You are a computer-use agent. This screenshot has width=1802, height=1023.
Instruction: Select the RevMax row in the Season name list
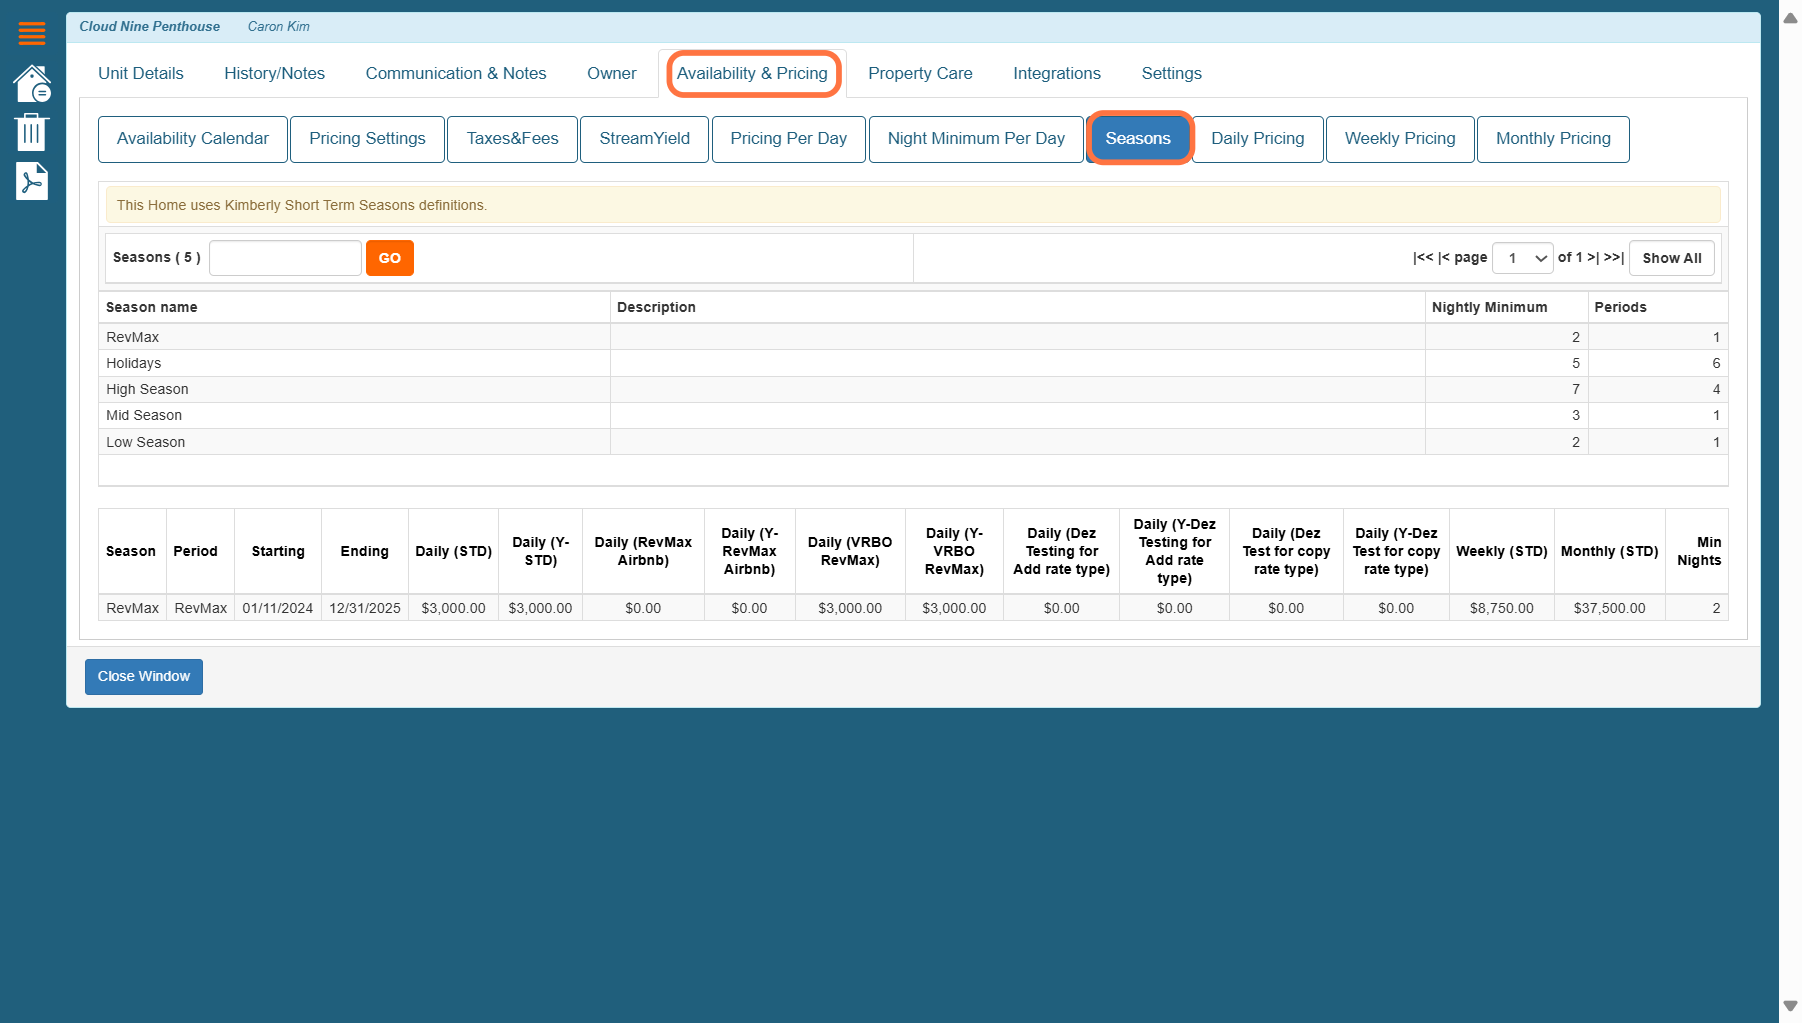click(x=913, y=337)
